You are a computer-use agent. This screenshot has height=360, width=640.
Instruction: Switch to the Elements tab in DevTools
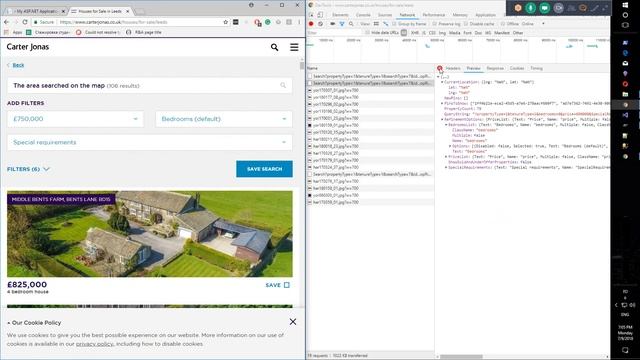click(340, 15)
